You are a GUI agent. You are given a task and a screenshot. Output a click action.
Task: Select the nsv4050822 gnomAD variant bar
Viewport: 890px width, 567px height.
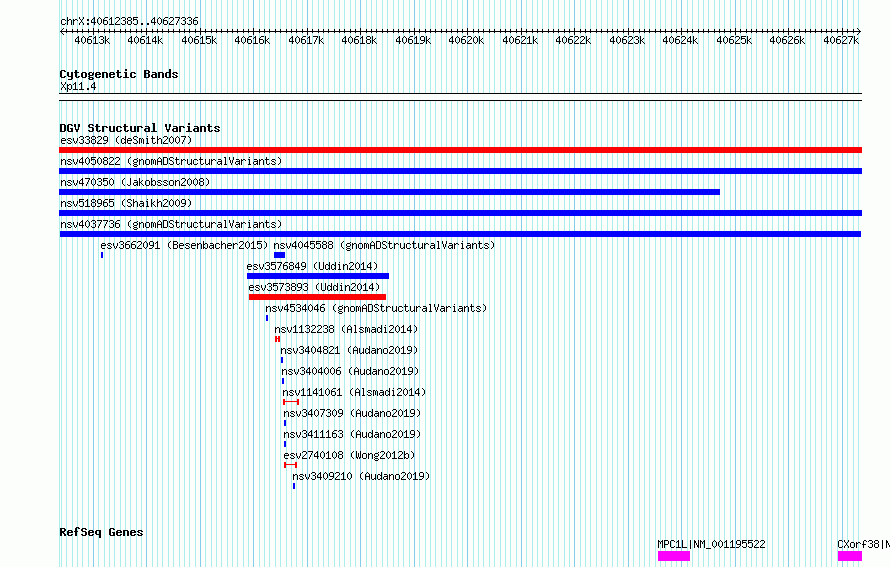pyautogui.click(x=460, y=171)
